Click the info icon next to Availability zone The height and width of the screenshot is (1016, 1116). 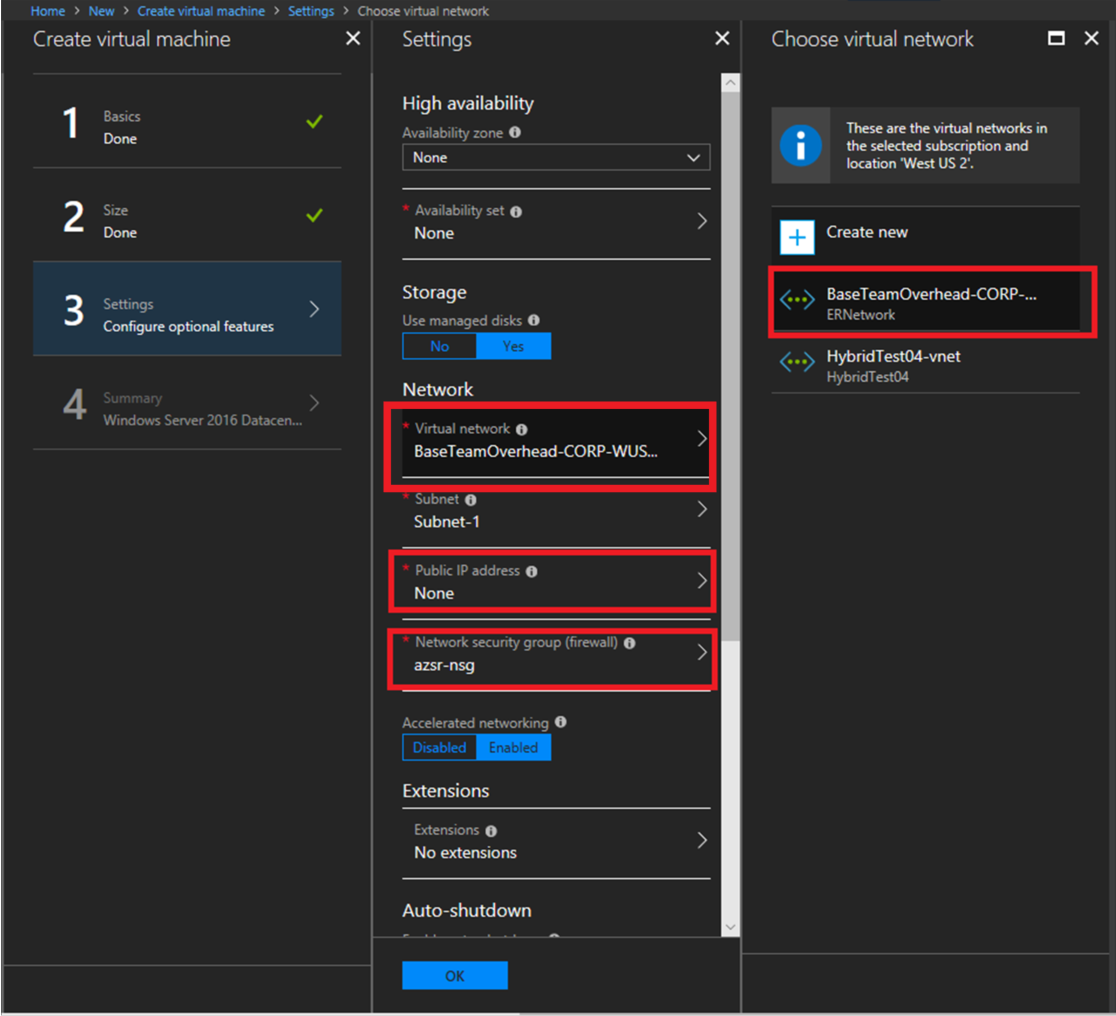[x=515, y=132]
